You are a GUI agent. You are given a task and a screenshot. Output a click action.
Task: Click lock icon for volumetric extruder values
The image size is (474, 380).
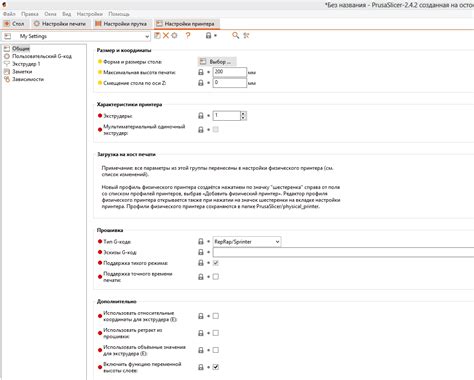pyautogui.click(x=201, y=350)
